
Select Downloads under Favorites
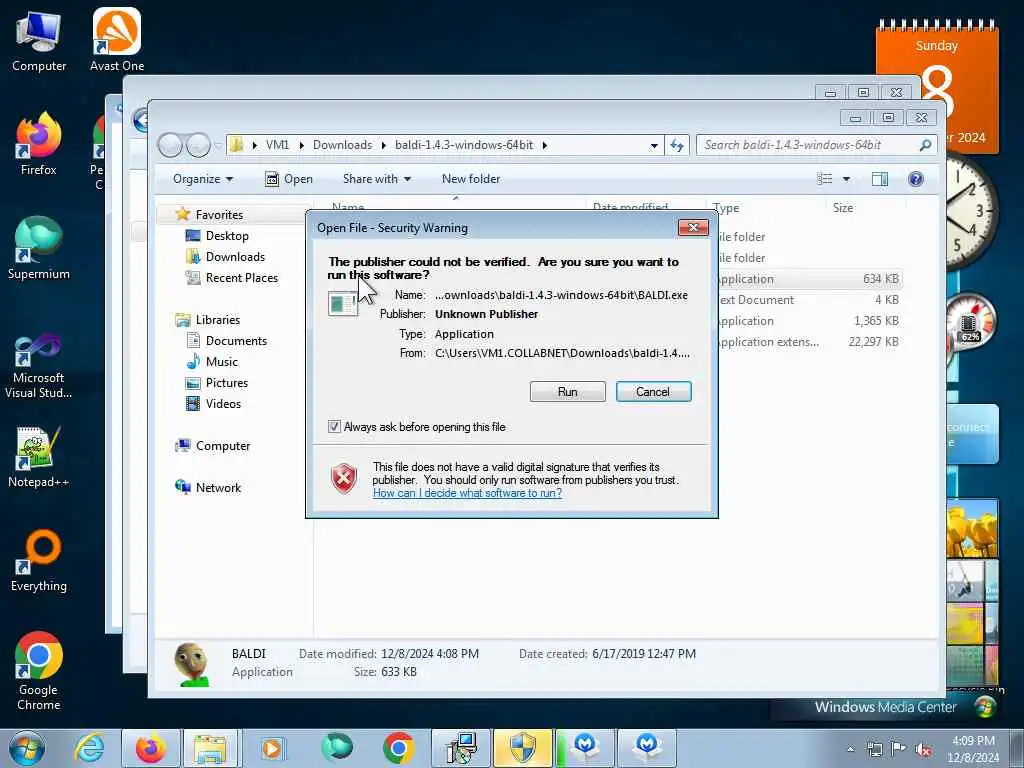235,257
